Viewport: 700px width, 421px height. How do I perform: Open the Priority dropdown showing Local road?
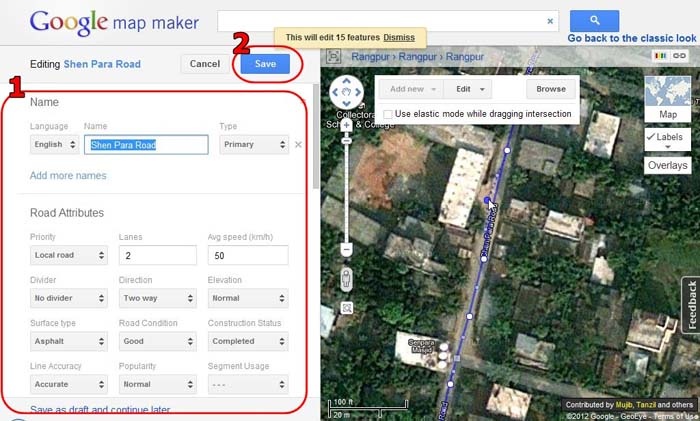pyautogui.click(x=69, y=255)
